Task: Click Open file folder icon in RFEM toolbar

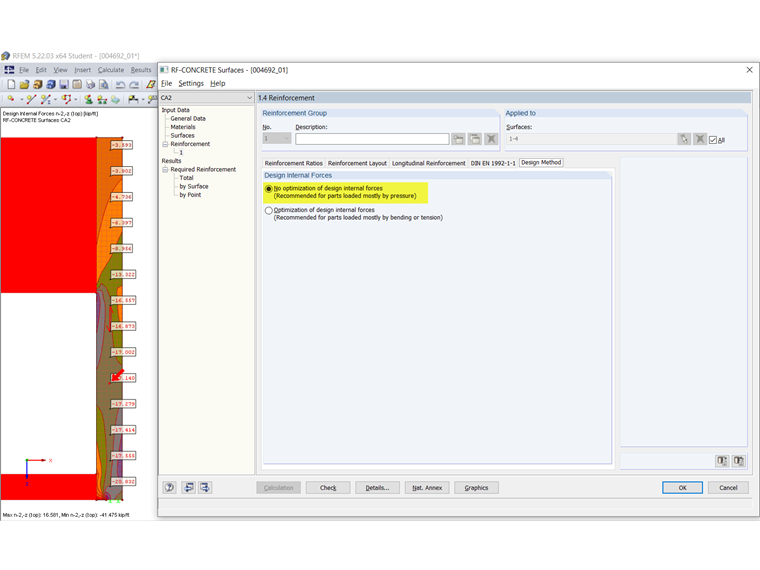Action: [24, 84]
